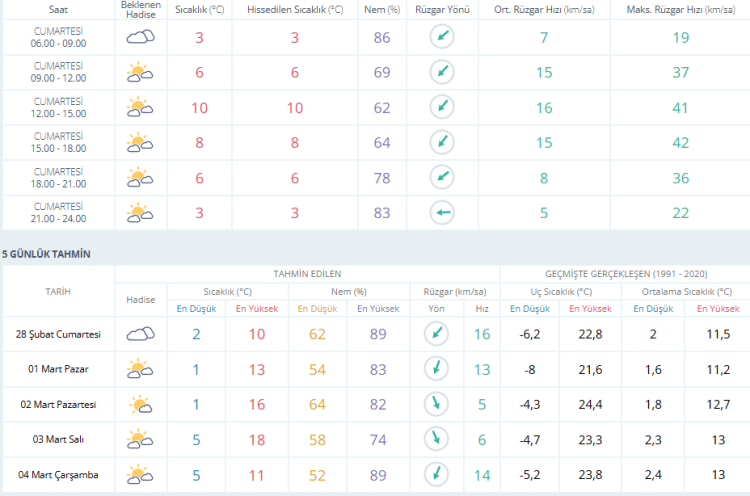750x496 pixels.
Task: Click the TAHMİN EDİLEN header
Action: 307,273
